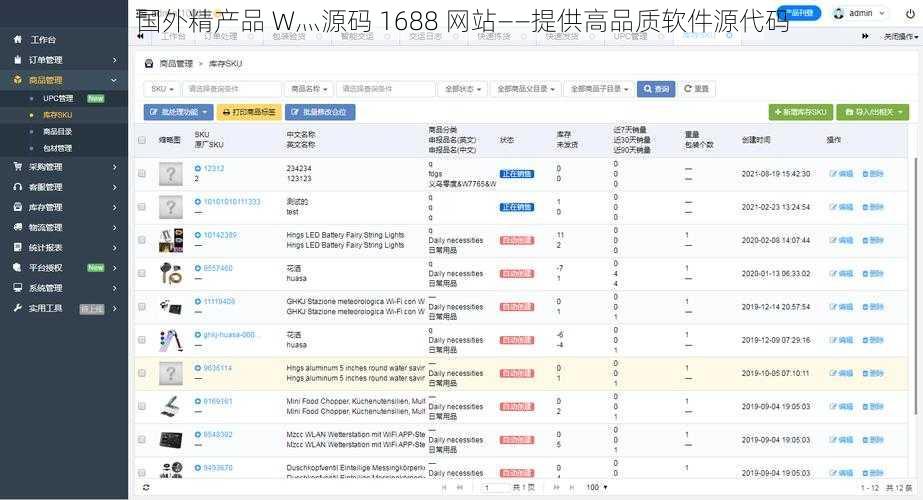This screenshot has width=923, height=500.
Task: Click the 系统管理 monitor icon
Action: point(18,288)
